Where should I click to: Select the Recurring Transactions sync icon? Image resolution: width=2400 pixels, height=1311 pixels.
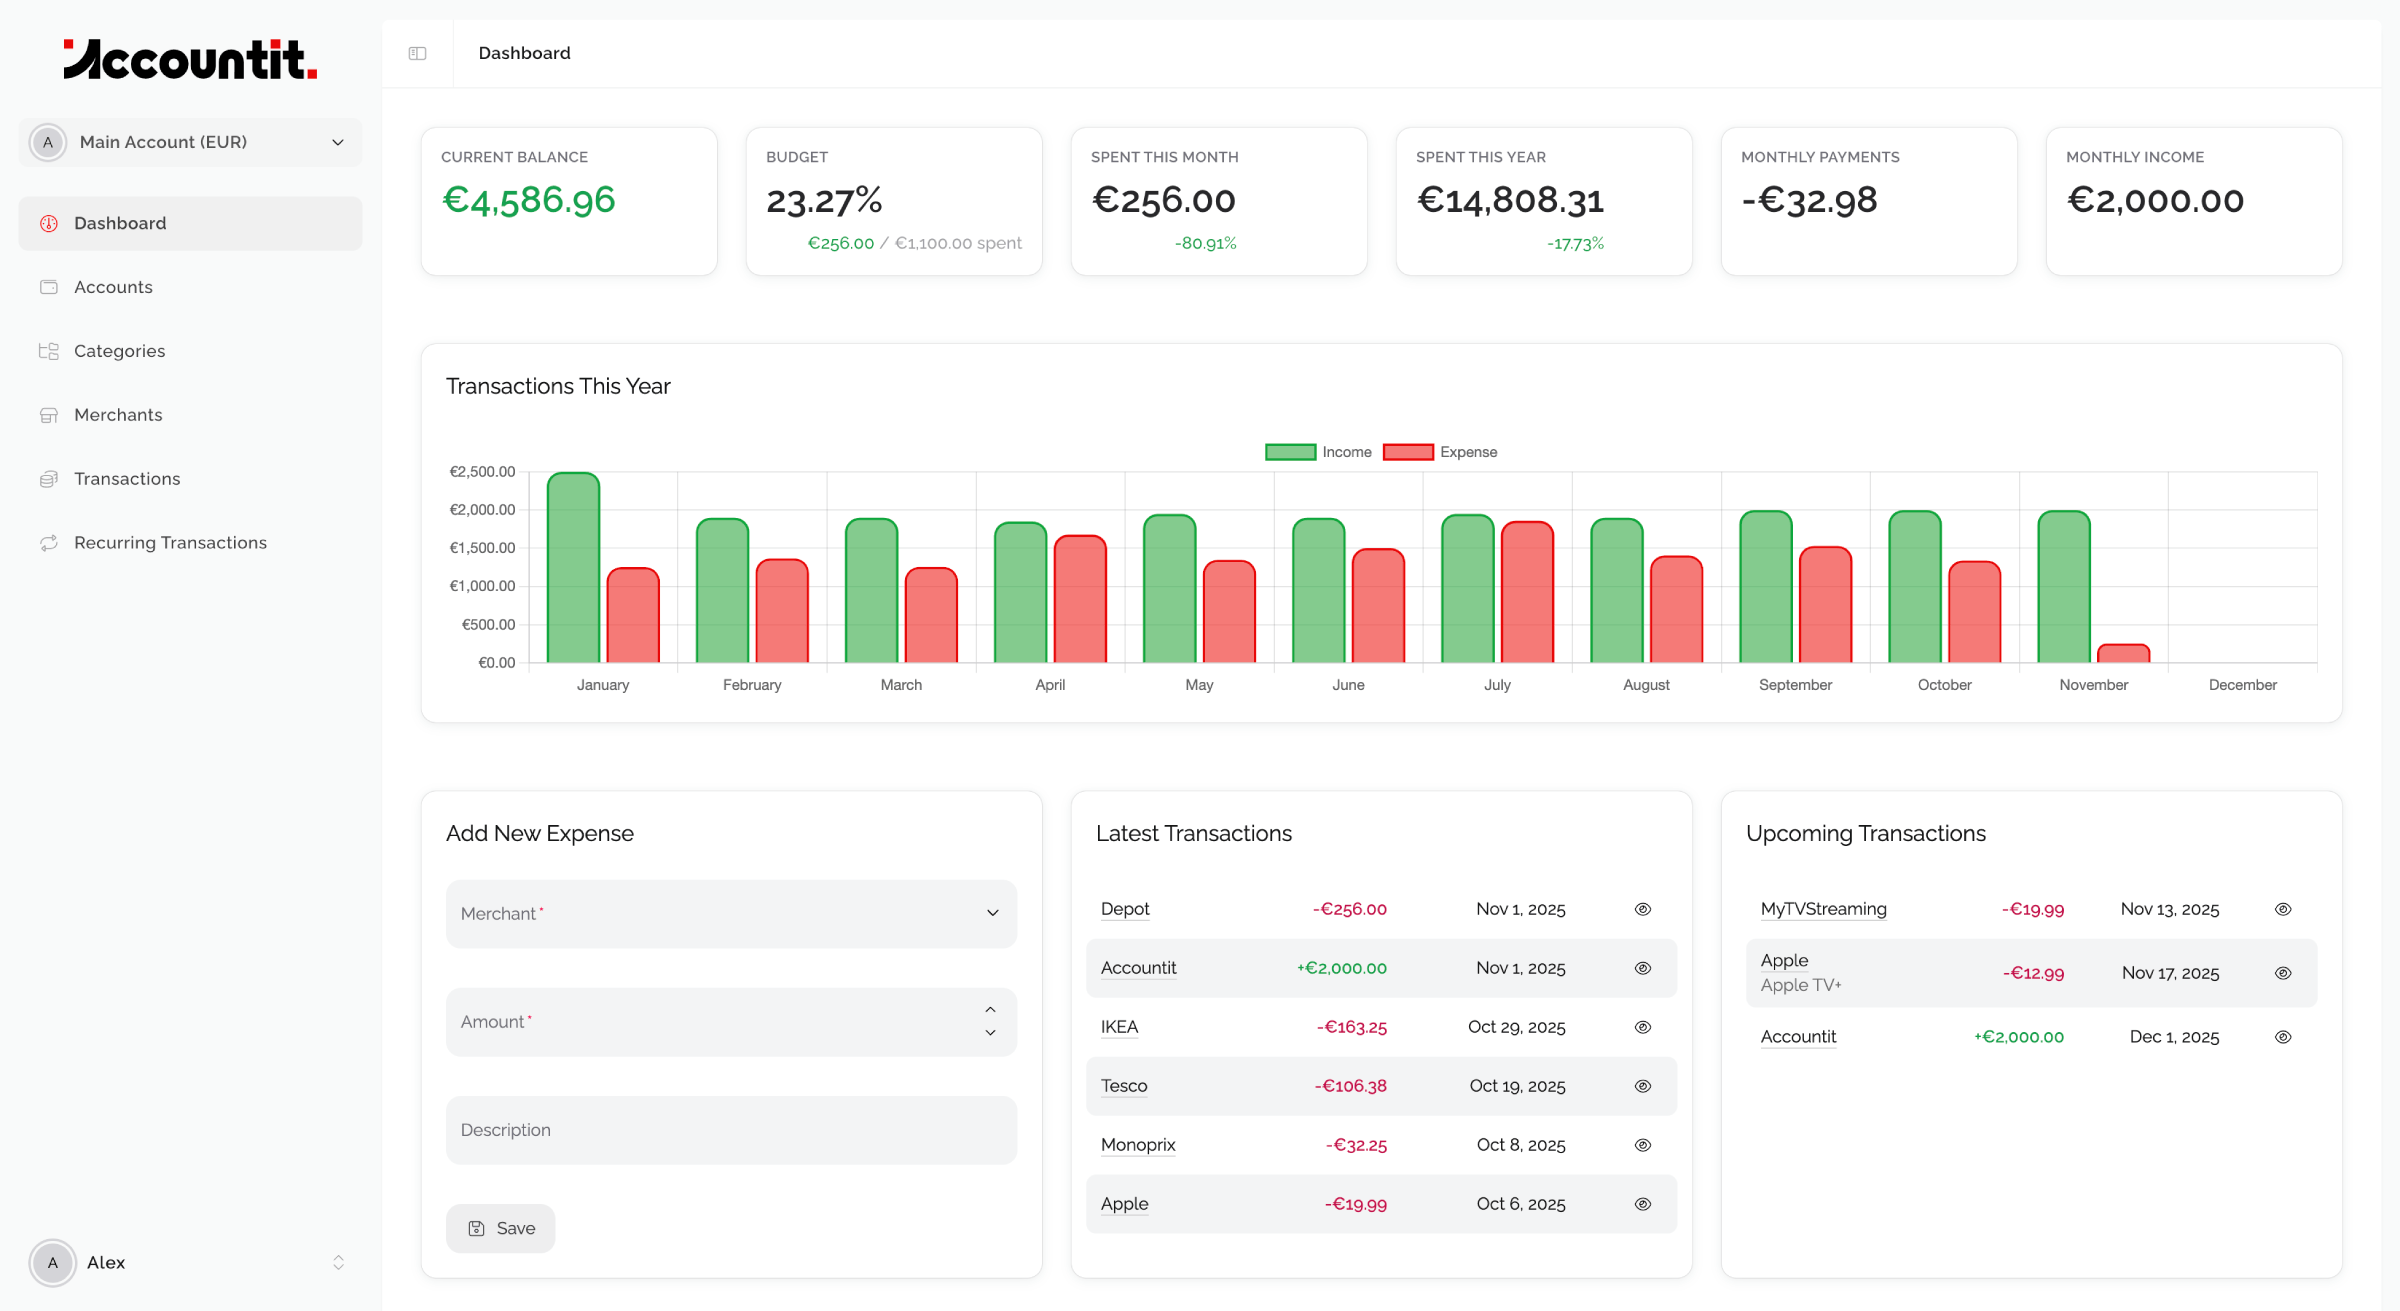pos(49,542)
